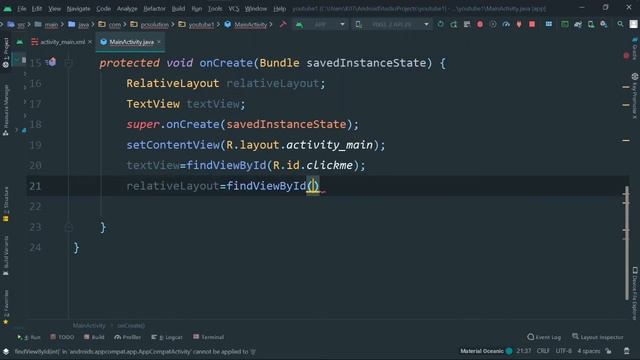This screenshot has height=360, width=640.
Task: Click the '4 spaces' indent status
Action: coord(589,351)
